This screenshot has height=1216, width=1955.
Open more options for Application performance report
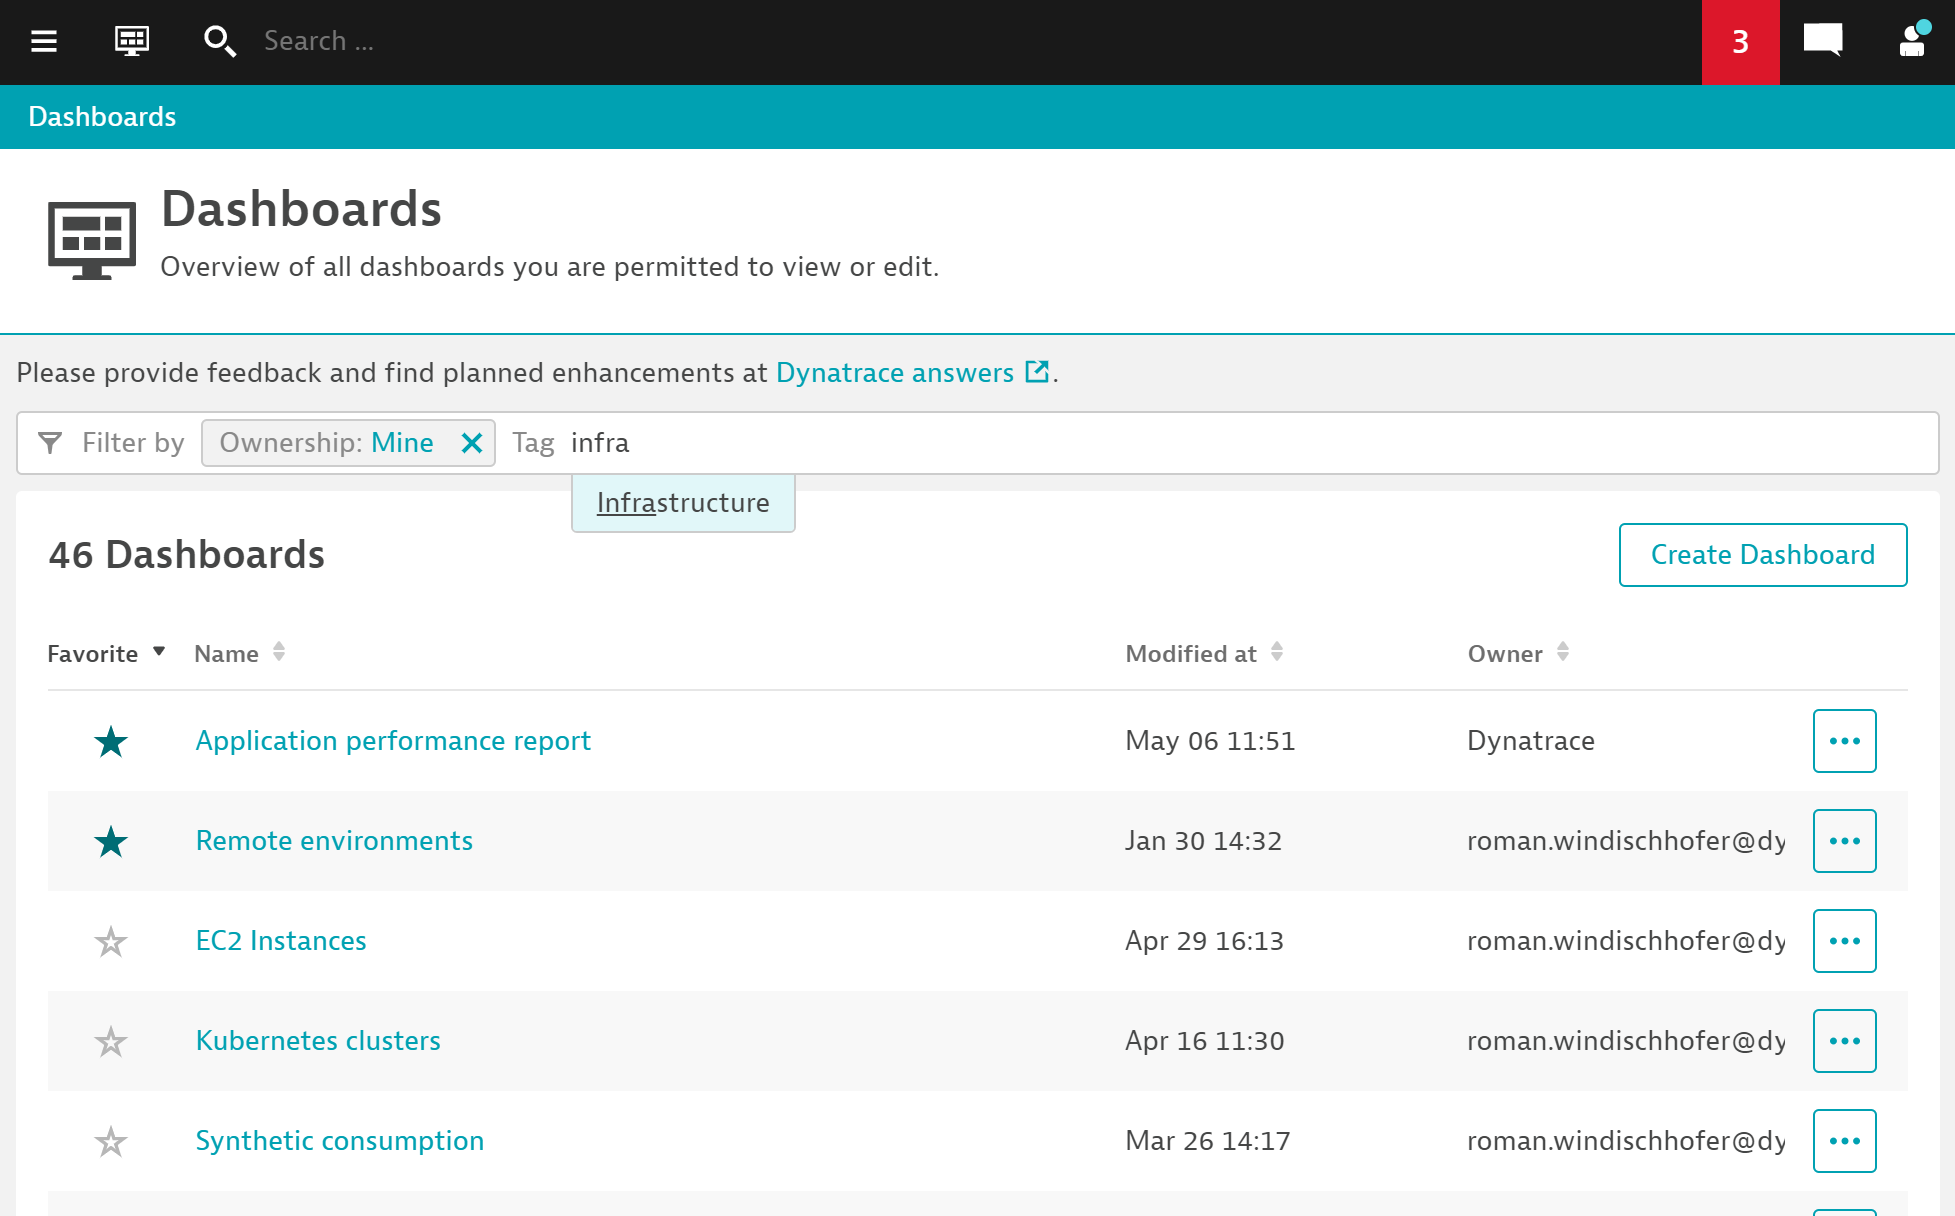coord(1844,741)
